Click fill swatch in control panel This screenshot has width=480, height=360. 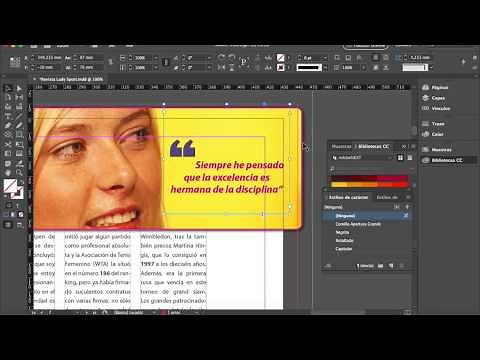[281, 58]
